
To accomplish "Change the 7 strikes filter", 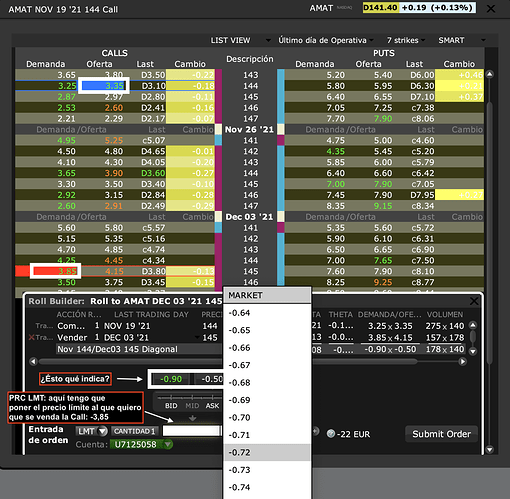I will point(406,40).
